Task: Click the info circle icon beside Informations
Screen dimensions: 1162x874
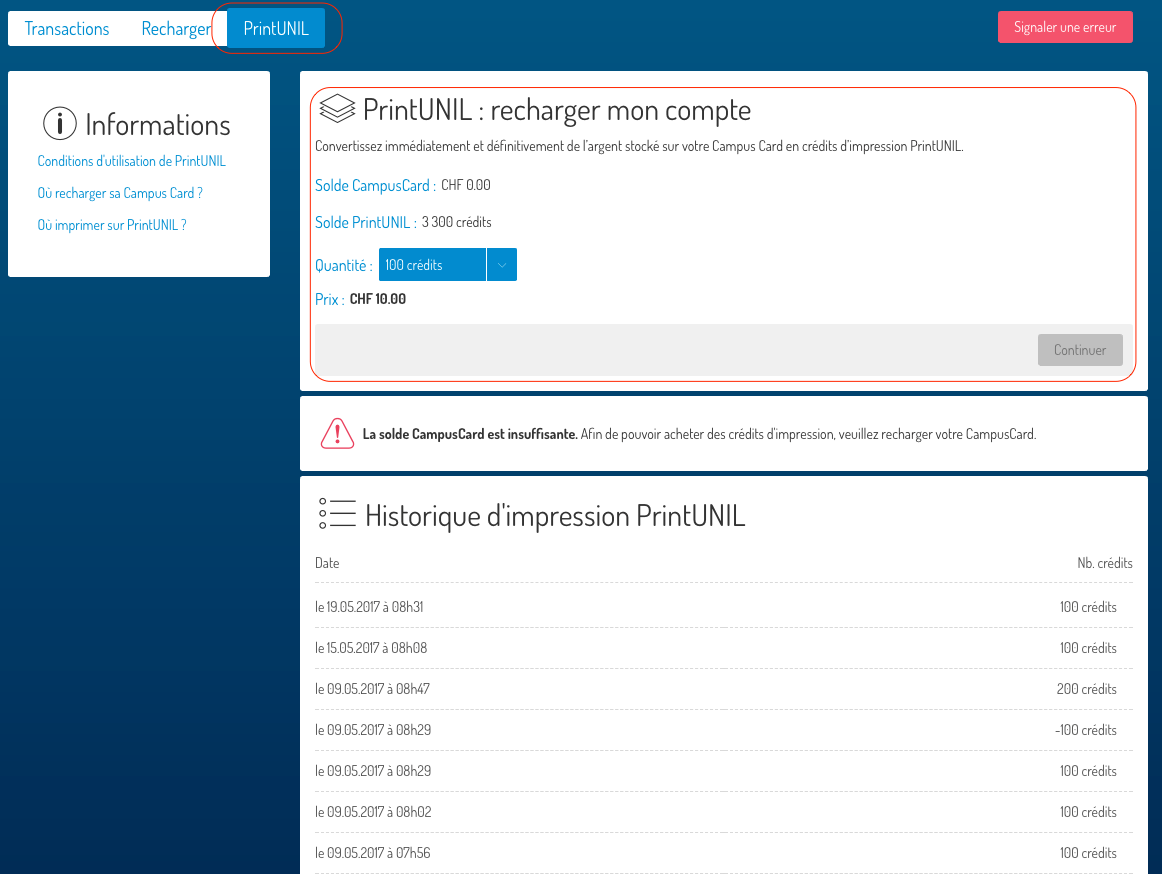Action: [x=60, y=124]
